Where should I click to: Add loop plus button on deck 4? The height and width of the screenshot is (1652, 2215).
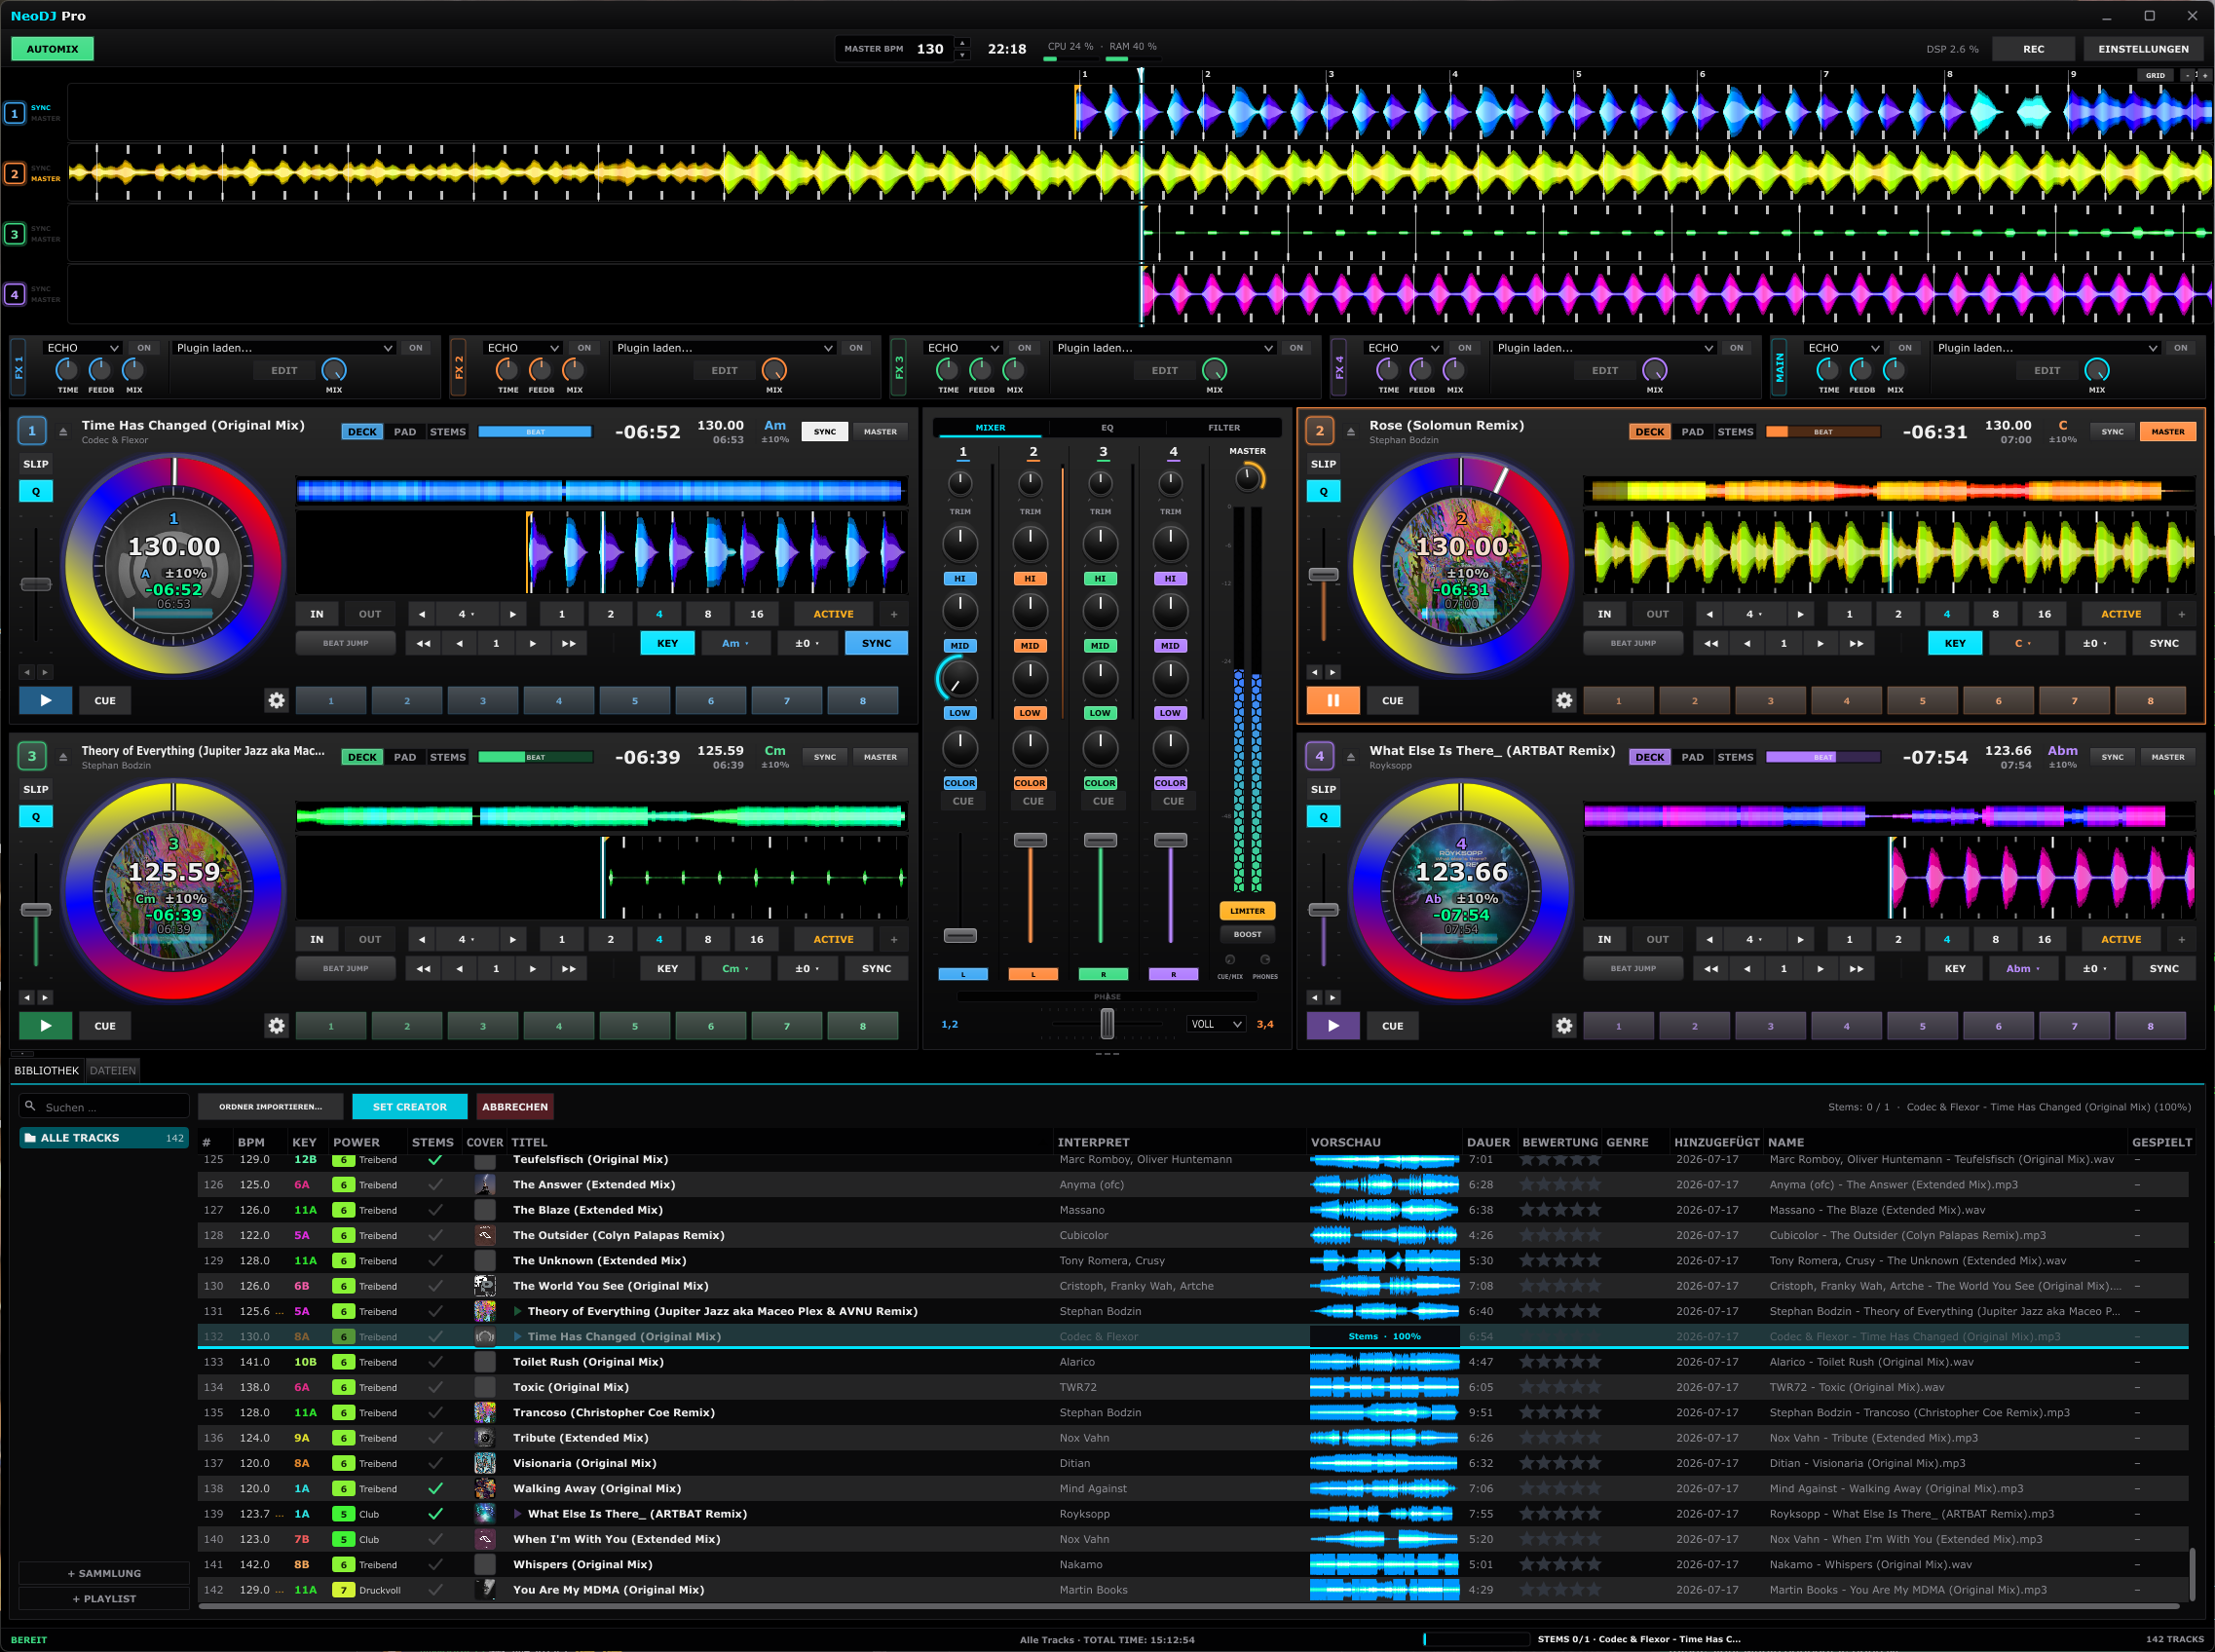point(2182,940)
